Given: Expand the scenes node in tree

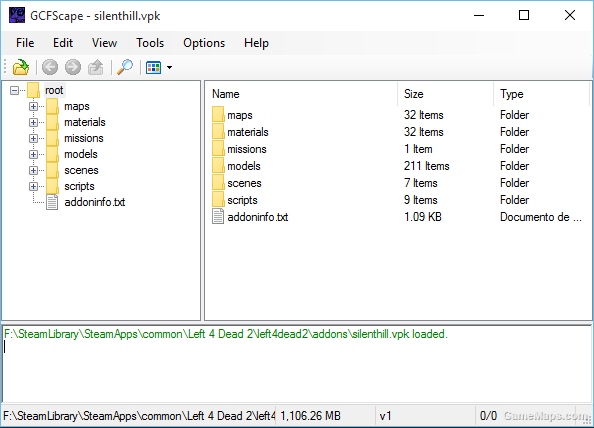Looking at the screenshot, I should [x=33, y=170].
